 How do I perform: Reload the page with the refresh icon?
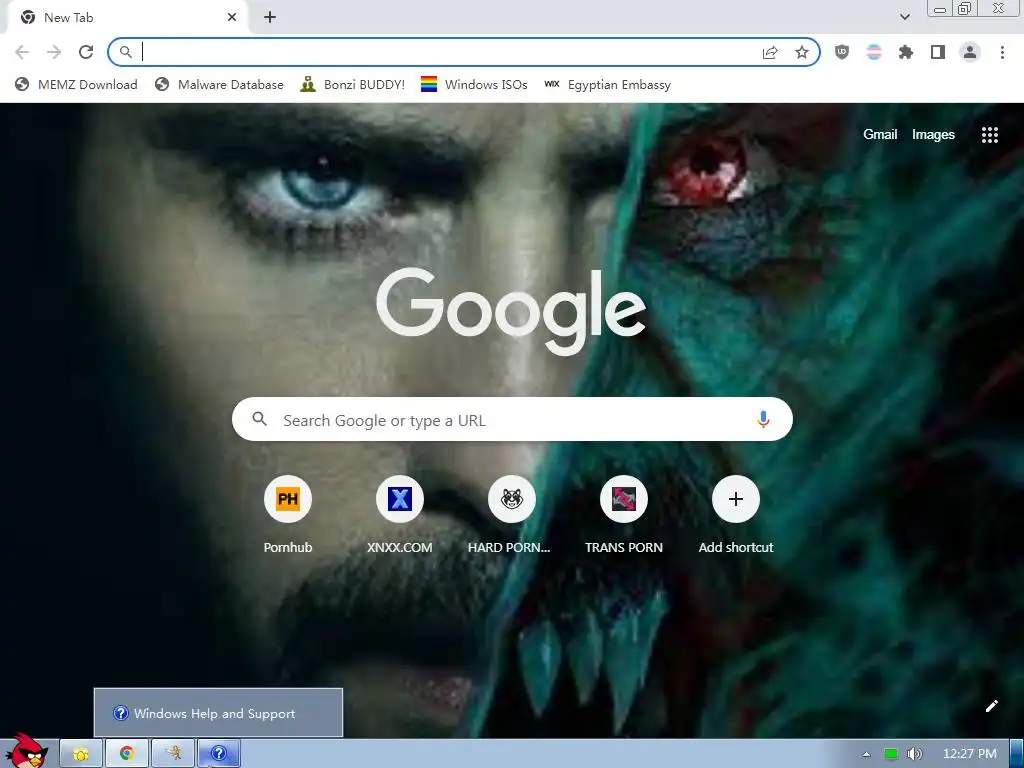(x=86, y=52)
